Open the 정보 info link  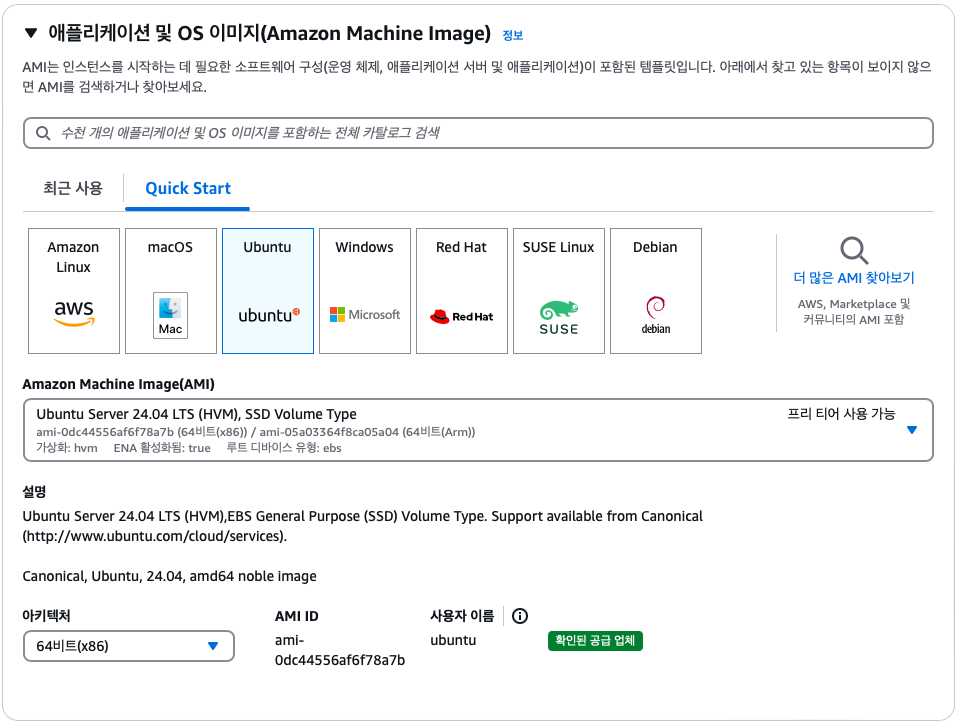pyautogui.click(x=513, y=35)
